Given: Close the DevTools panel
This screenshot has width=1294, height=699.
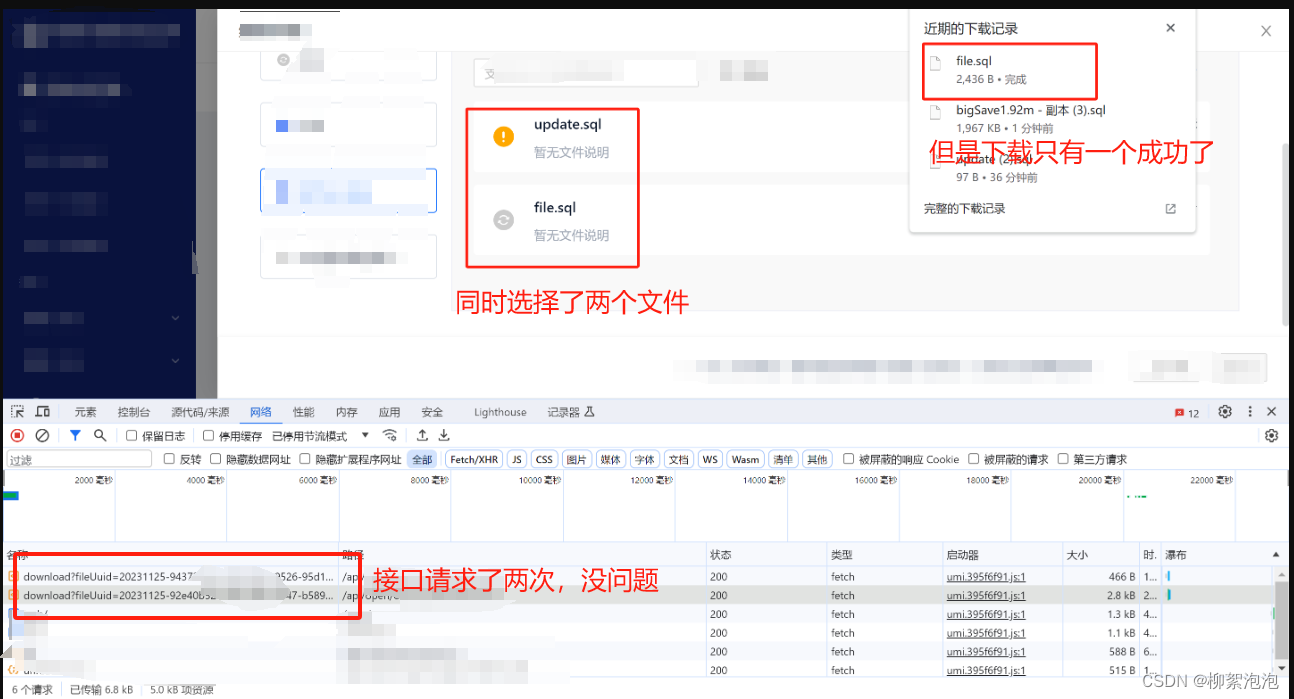Looking at the screenshot, I should pos(1272,412).
